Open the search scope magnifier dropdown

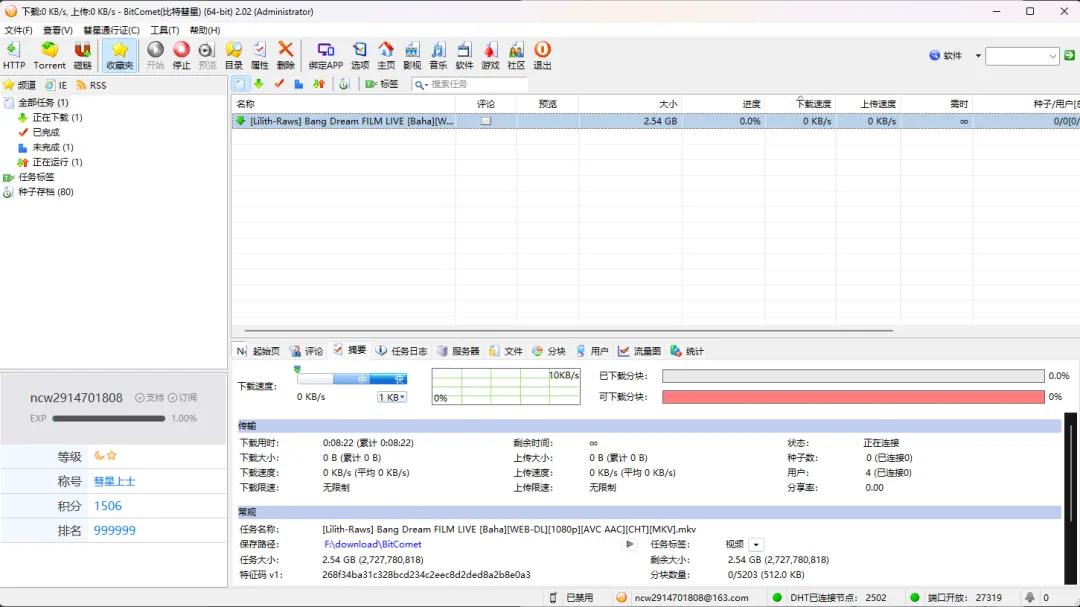(x=421, y=84)
